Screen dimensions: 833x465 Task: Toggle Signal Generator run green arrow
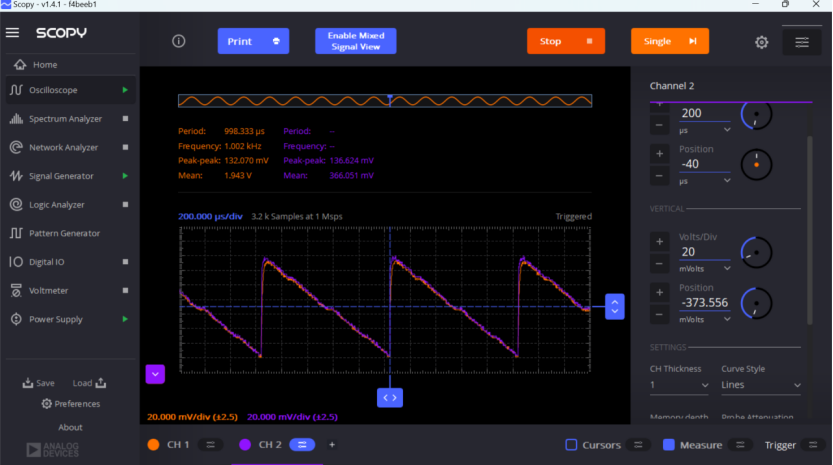[x=125, y=176]
